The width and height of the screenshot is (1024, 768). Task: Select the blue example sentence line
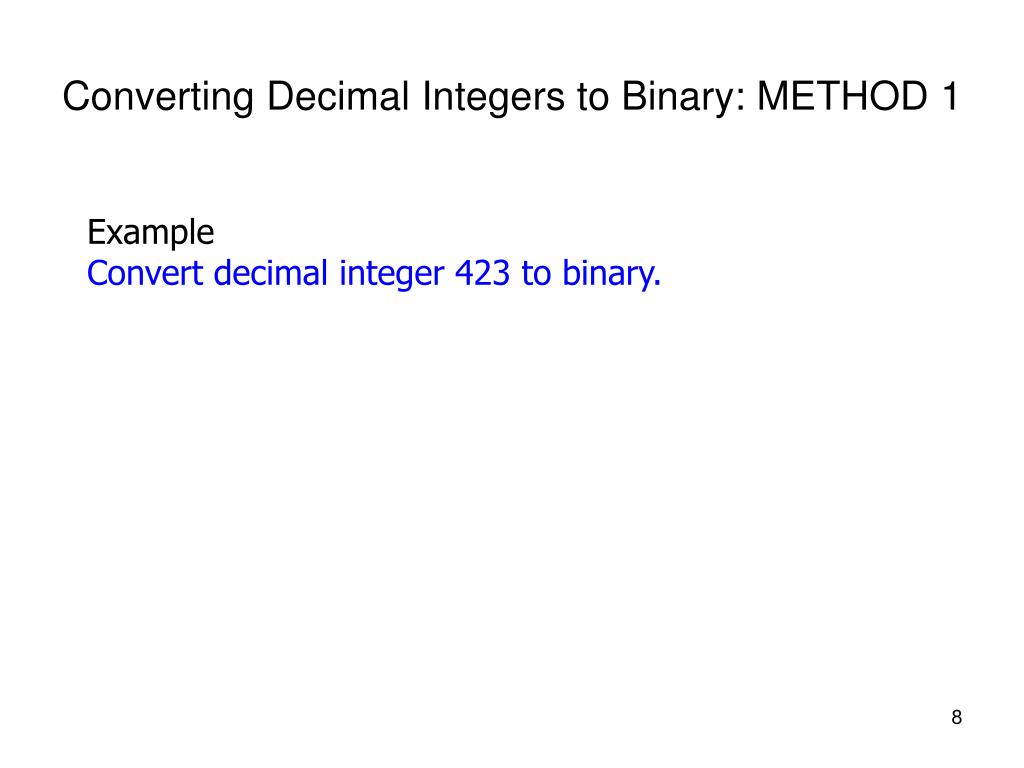tap(374, 274)
